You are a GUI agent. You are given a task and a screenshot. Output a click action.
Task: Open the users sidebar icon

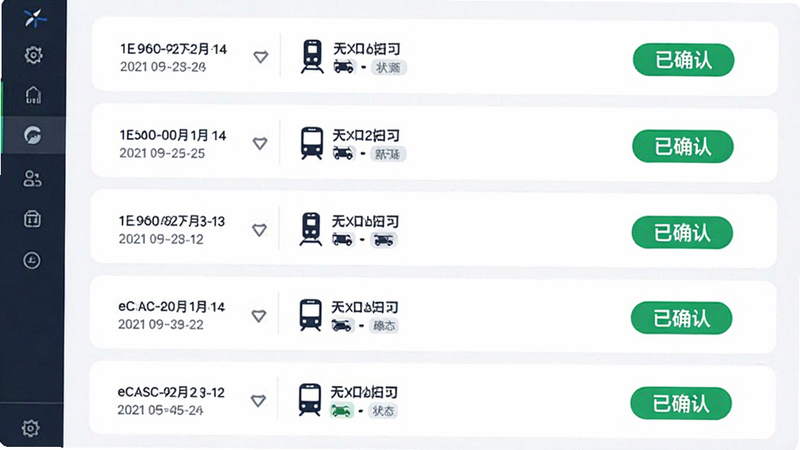point(32,179)
